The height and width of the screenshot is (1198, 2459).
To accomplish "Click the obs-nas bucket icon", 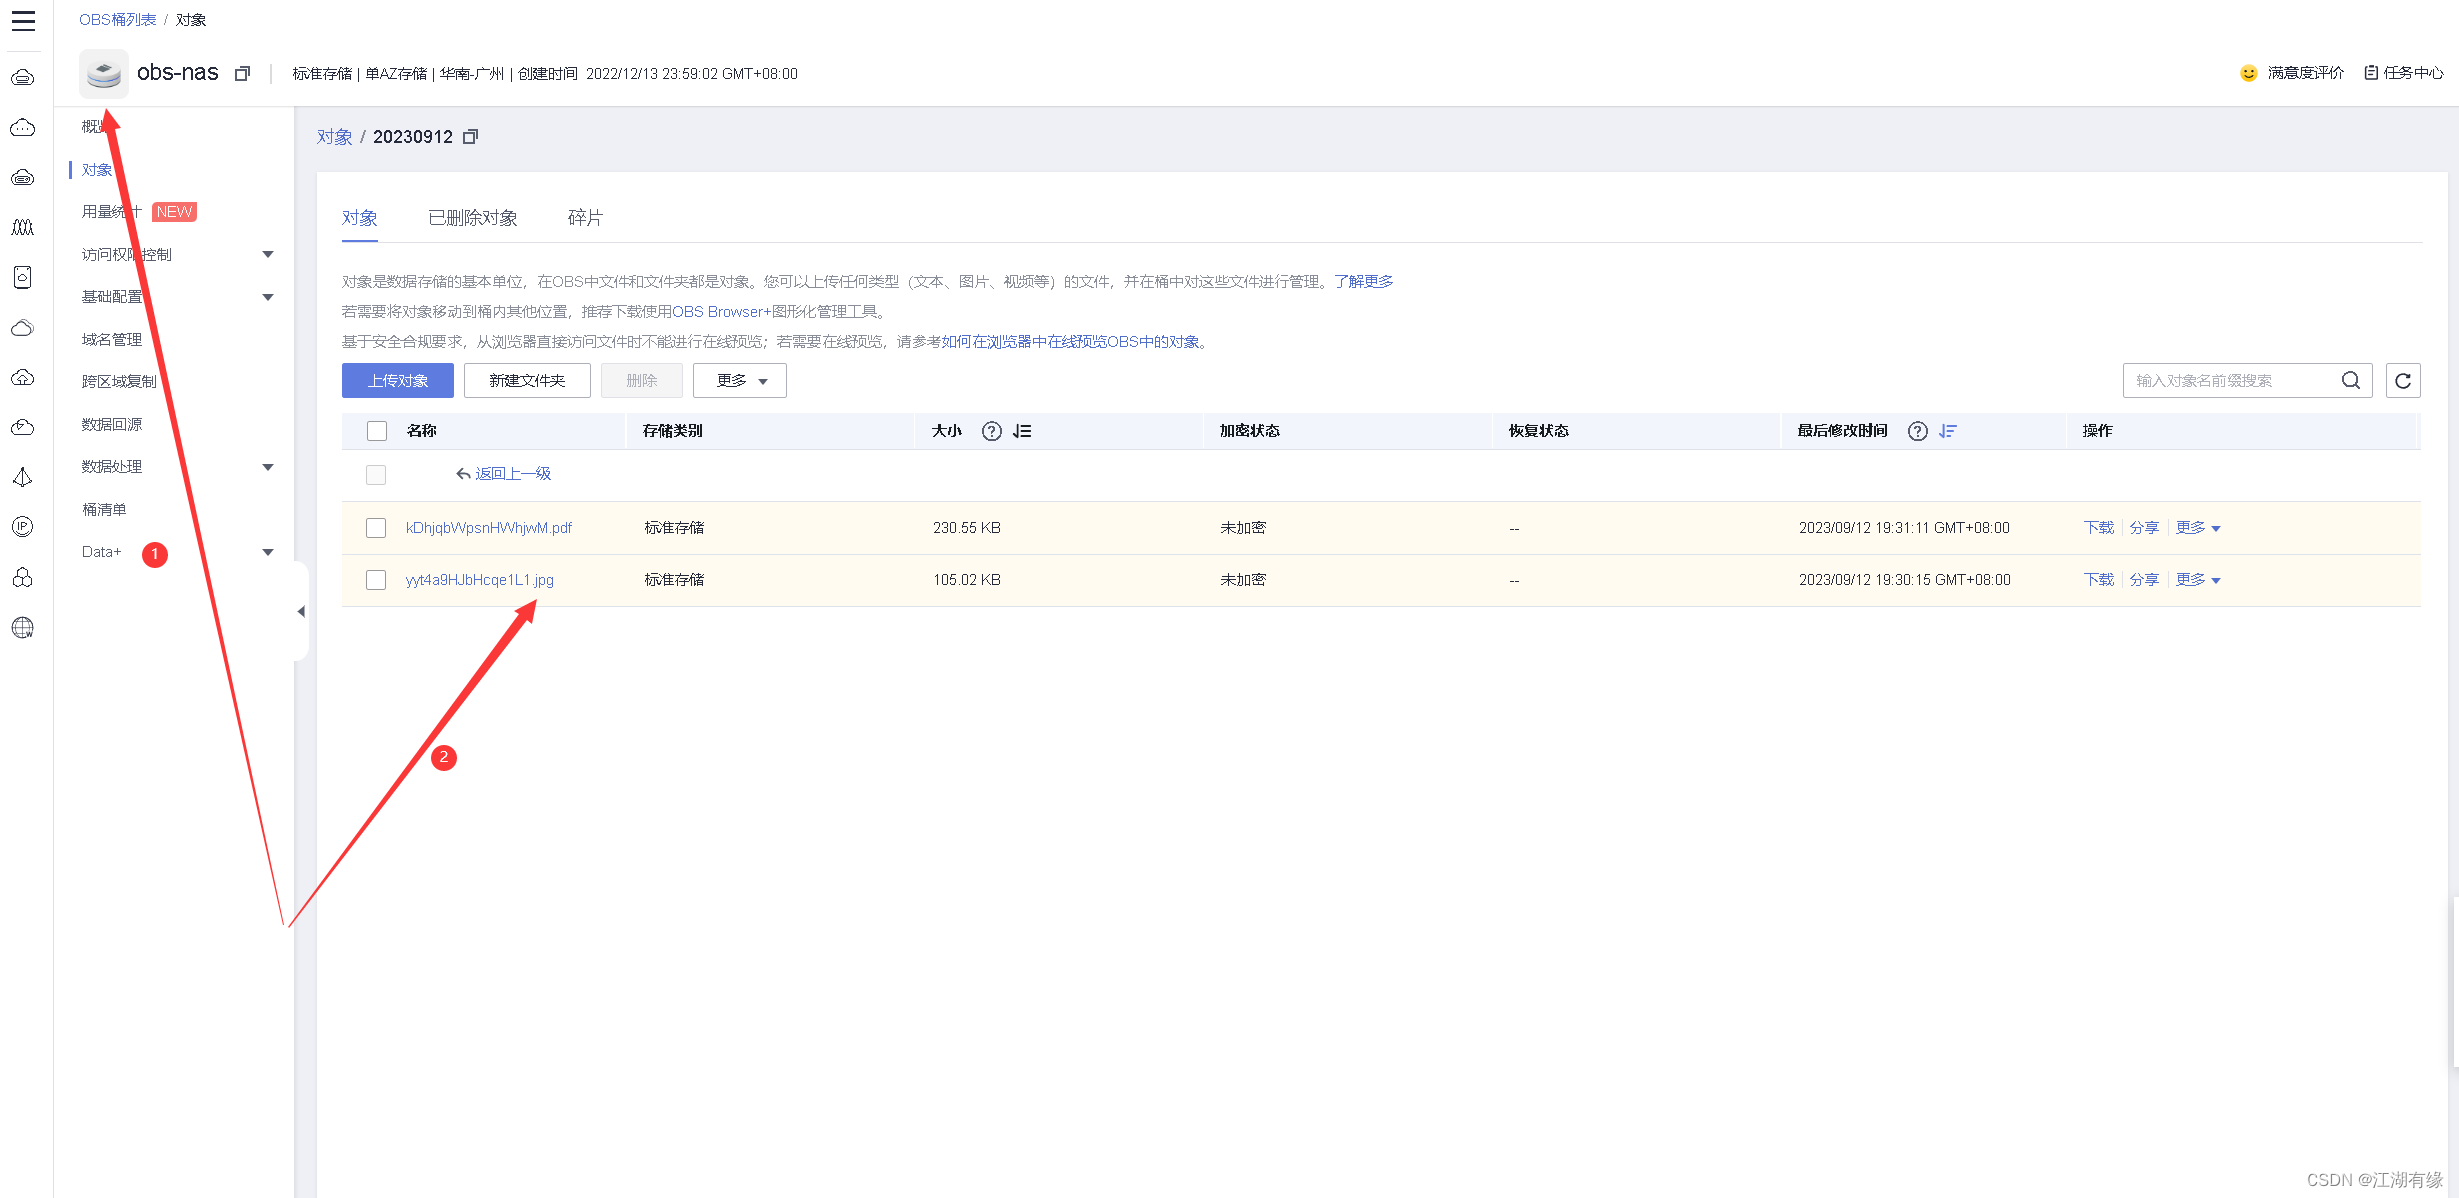I will (x=104, y=73).
